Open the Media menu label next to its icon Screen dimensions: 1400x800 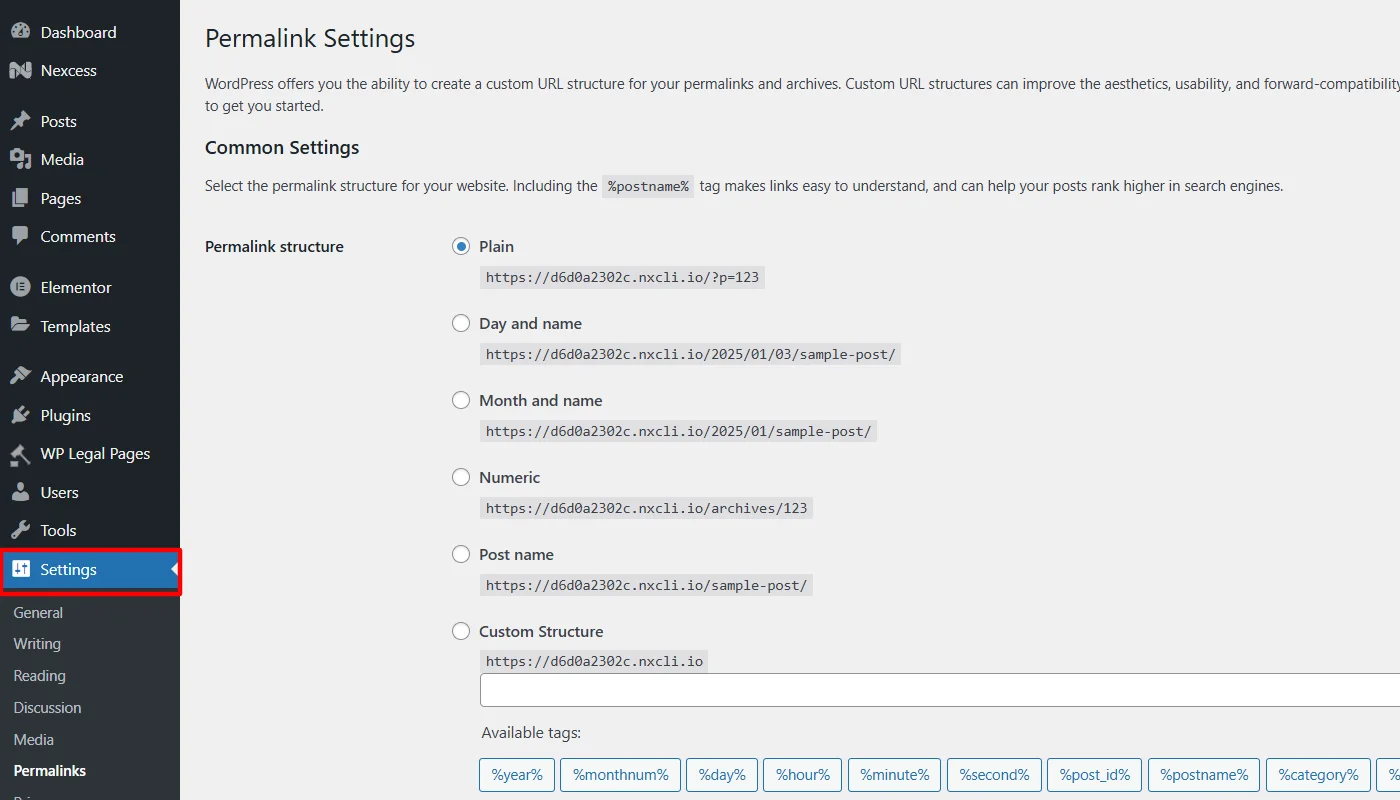62,159
